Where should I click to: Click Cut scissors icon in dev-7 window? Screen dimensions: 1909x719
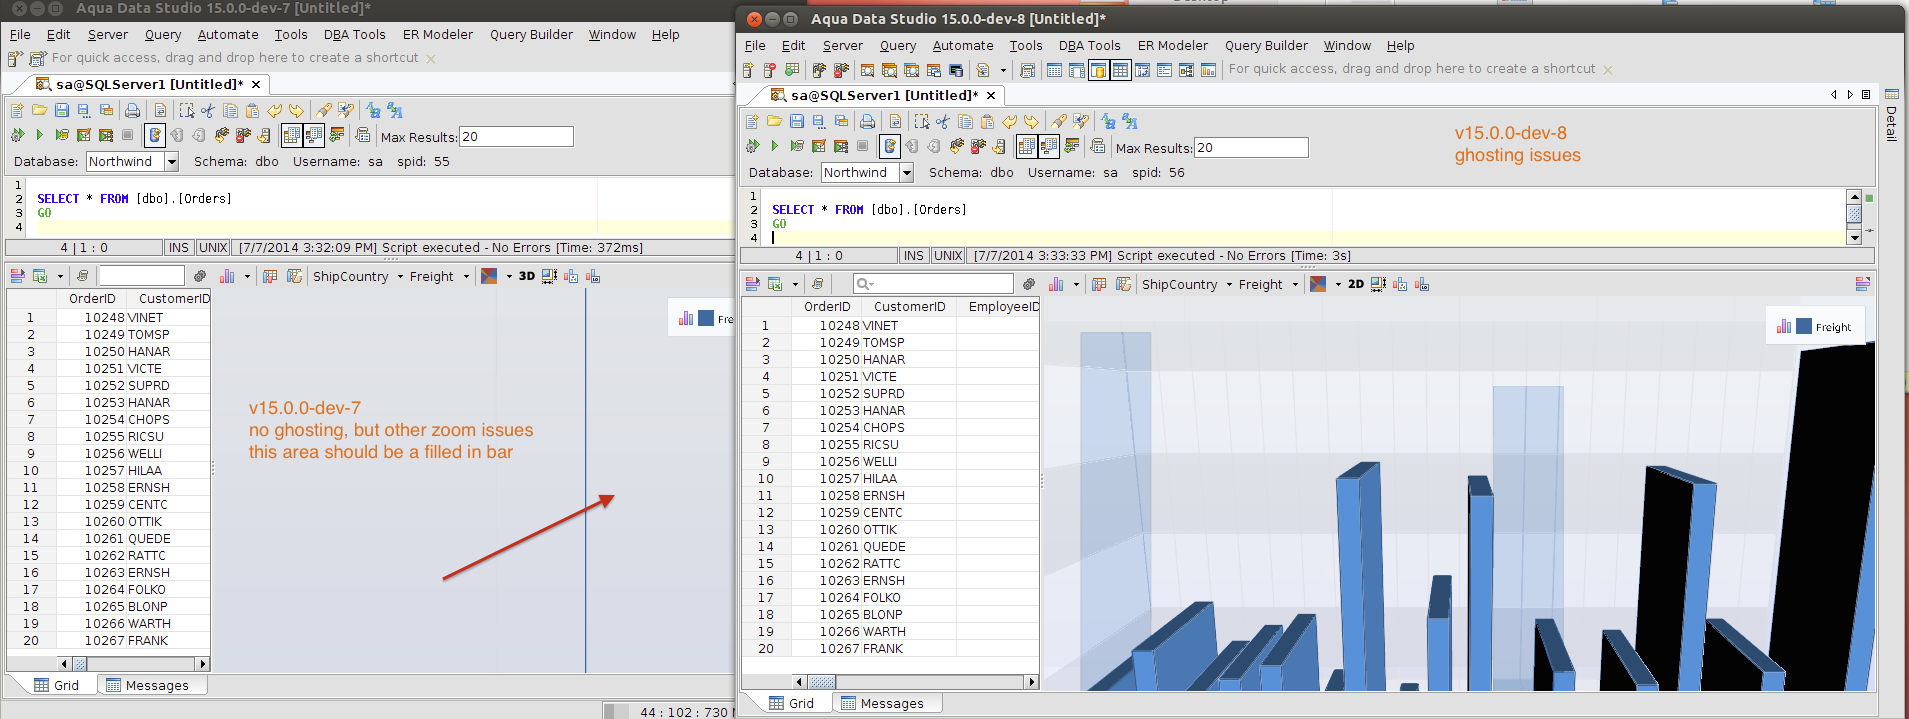point(208,110)
